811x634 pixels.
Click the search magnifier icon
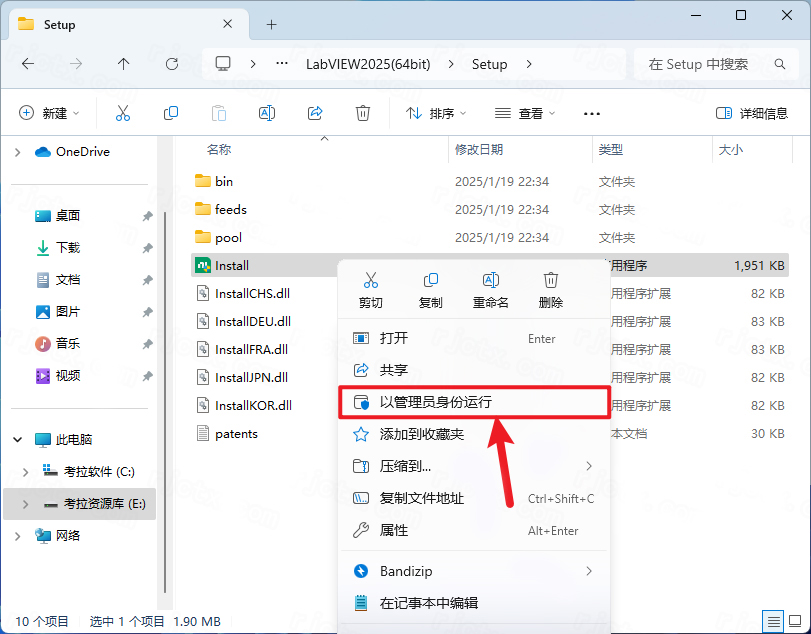[779, 64]
